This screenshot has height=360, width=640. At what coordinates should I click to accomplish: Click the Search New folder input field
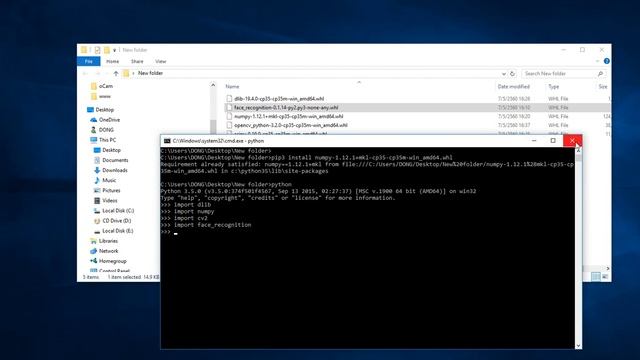(559, 73)
